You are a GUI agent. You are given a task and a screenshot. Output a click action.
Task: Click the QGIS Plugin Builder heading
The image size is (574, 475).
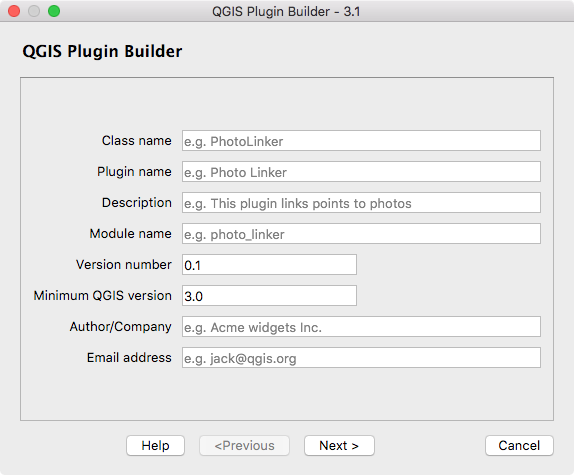pyautogui.click(x=102, y=51)
